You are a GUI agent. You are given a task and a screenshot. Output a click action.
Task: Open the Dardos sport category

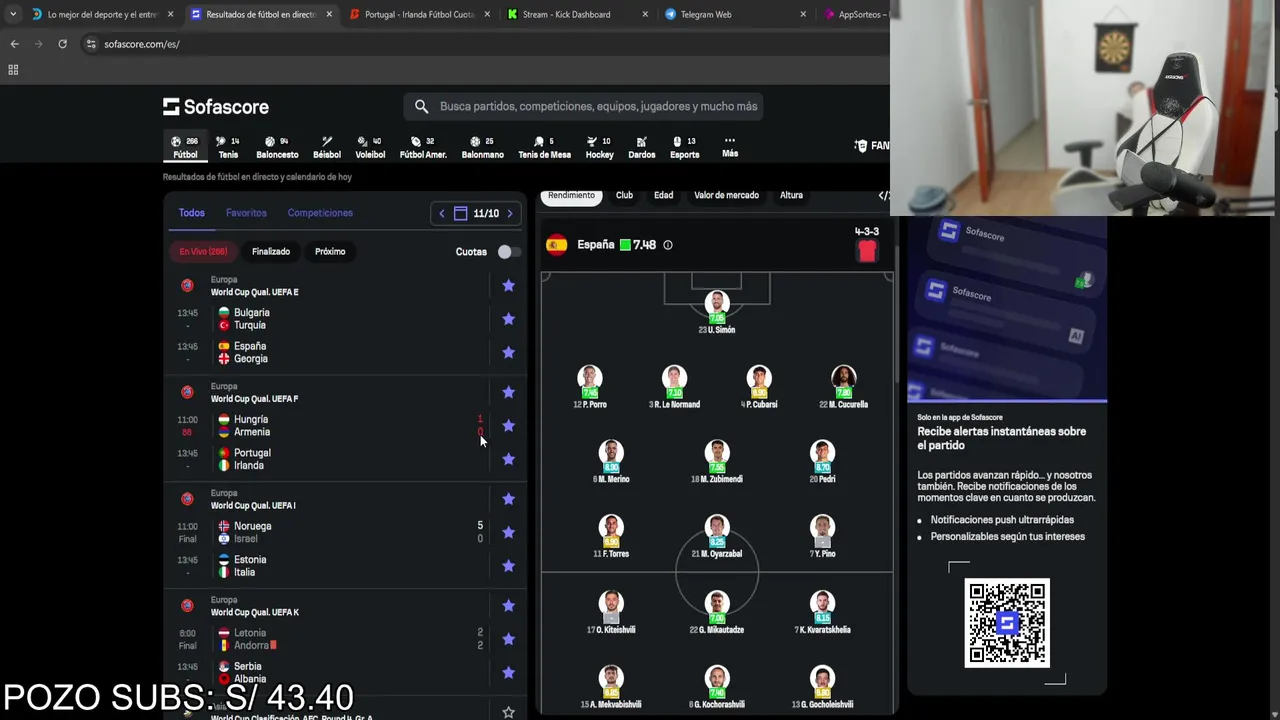(642, 147)
